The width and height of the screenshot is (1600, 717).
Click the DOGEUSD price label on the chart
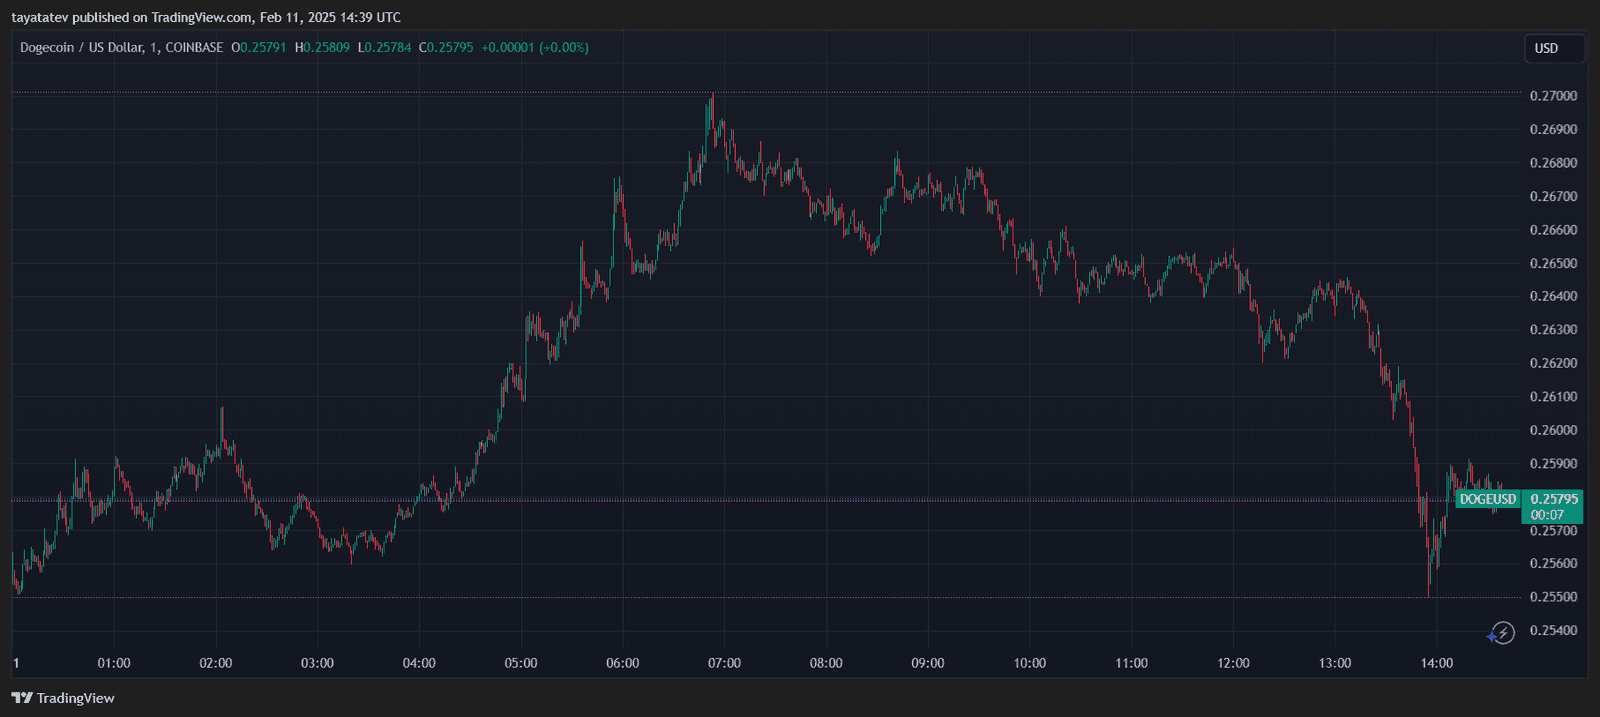(1487, 499)
